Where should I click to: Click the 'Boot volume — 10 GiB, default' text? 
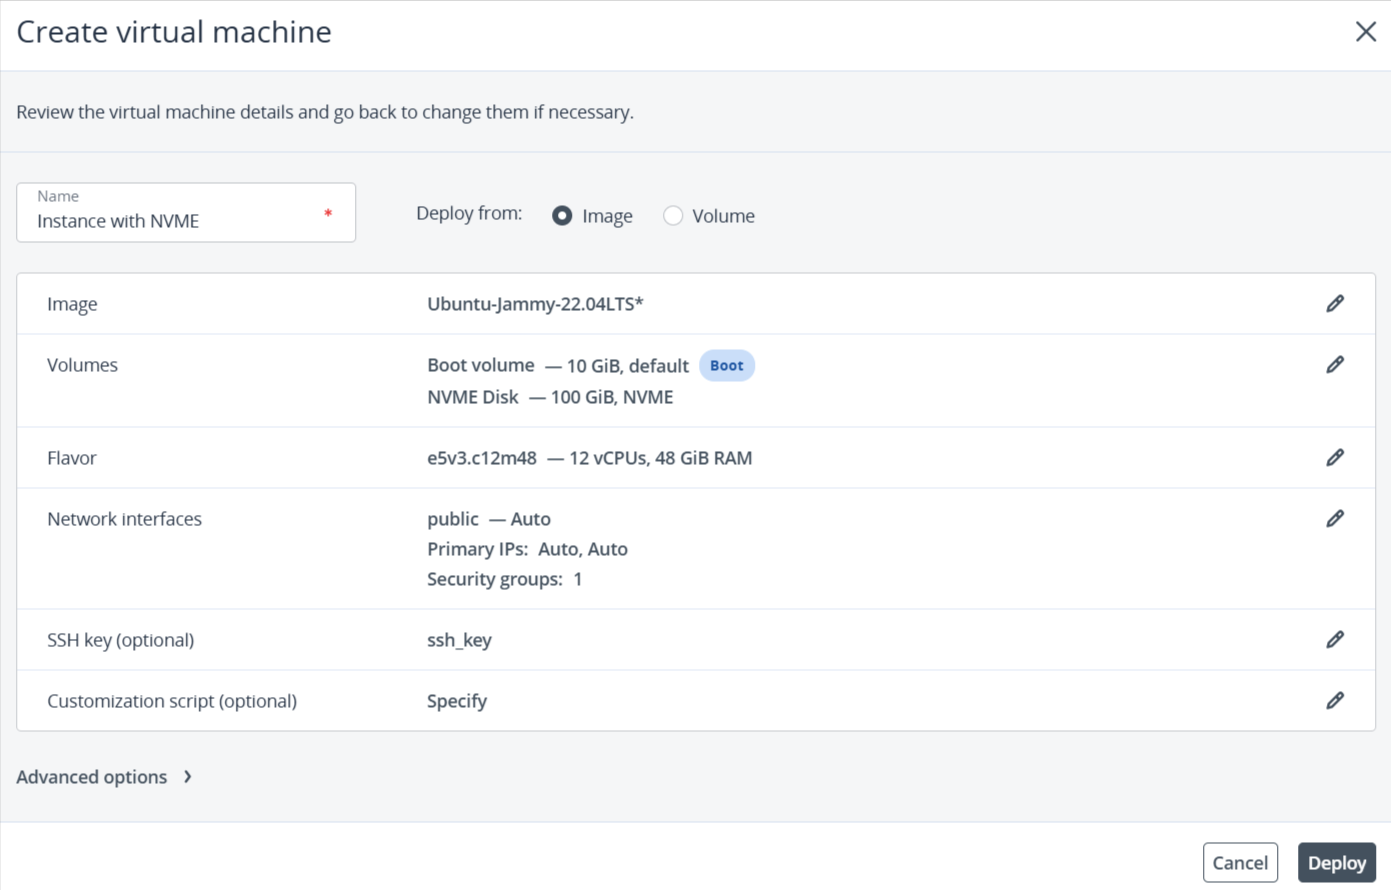click(558, 366)
